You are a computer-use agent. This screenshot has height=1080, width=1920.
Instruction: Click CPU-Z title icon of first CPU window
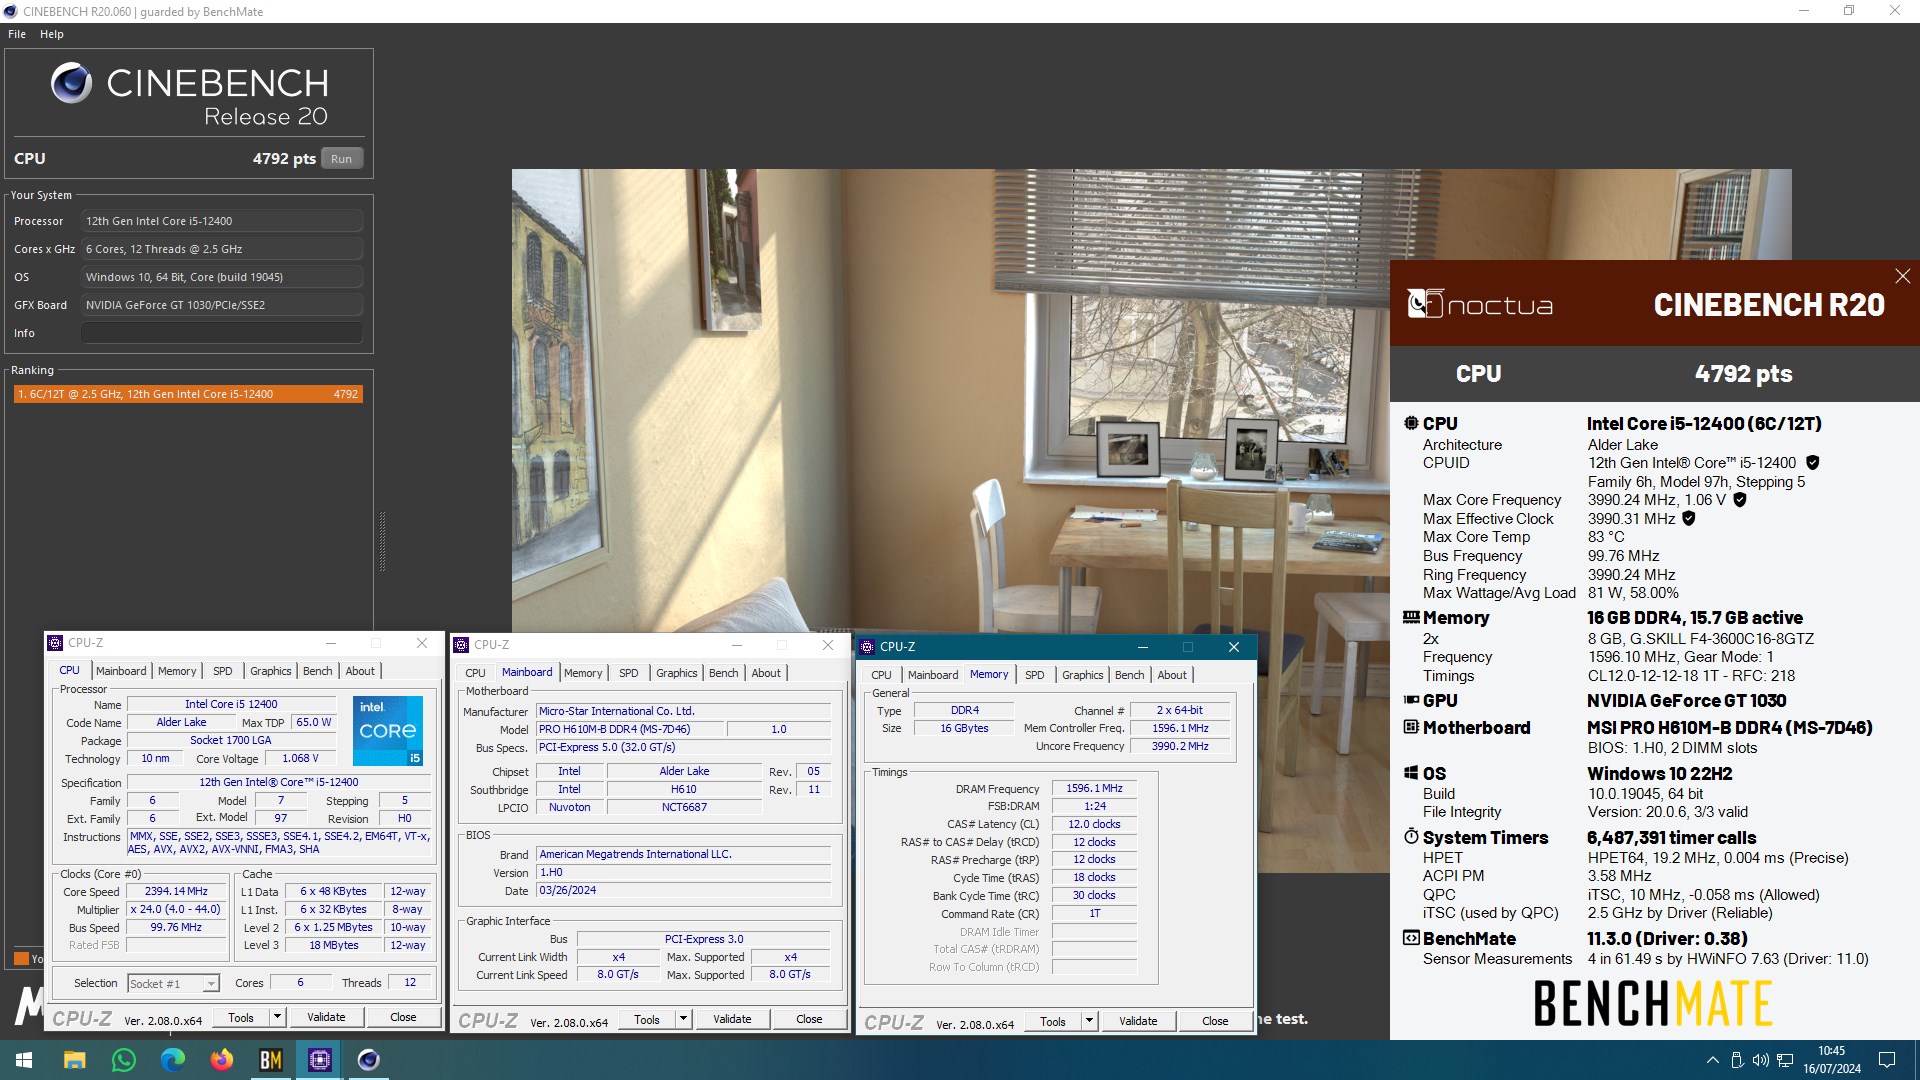coord(55,643)
